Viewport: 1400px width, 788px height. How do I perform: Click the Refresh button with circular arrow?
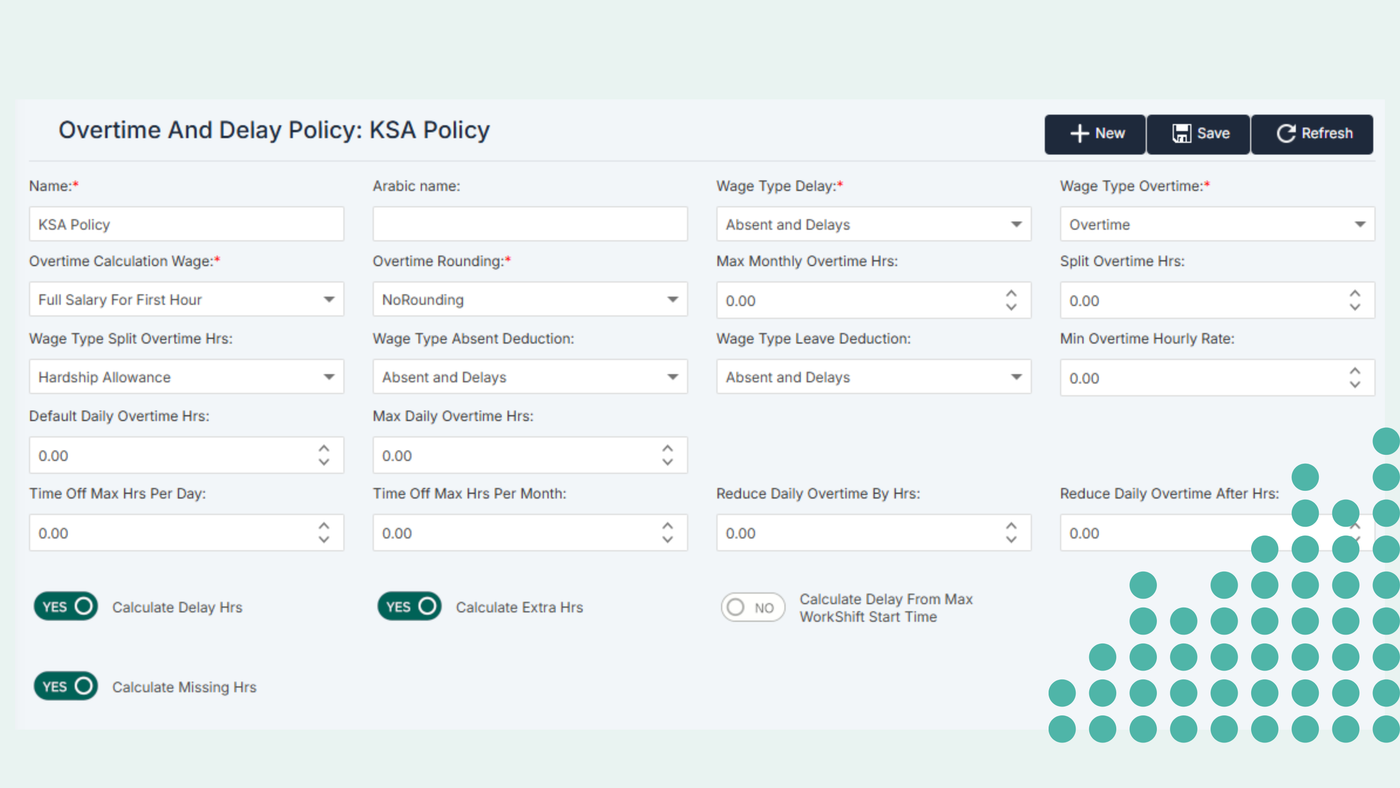[1312, 134]
